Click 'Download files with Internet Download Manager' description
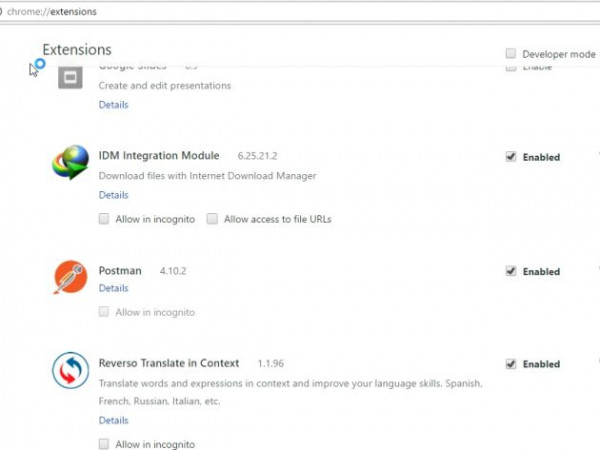The image size is (600, 450). click(207, 176)
